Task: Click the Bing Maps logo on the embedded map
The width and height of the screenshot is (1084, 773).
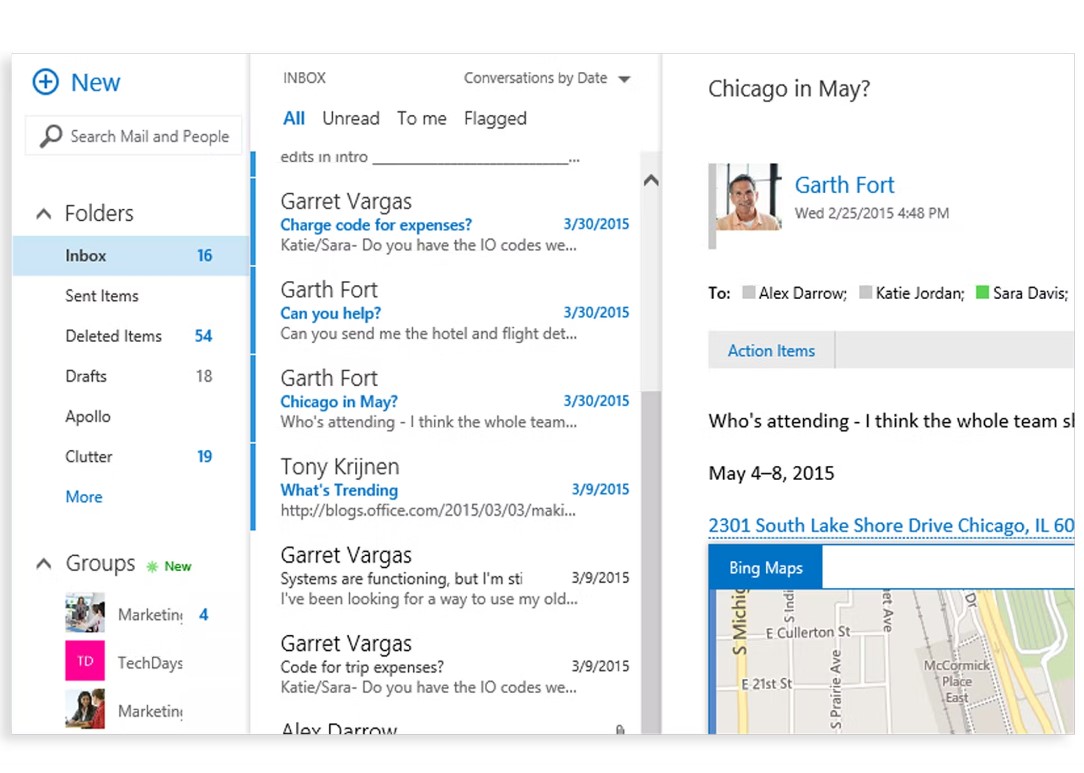Action: click(764, 567)
